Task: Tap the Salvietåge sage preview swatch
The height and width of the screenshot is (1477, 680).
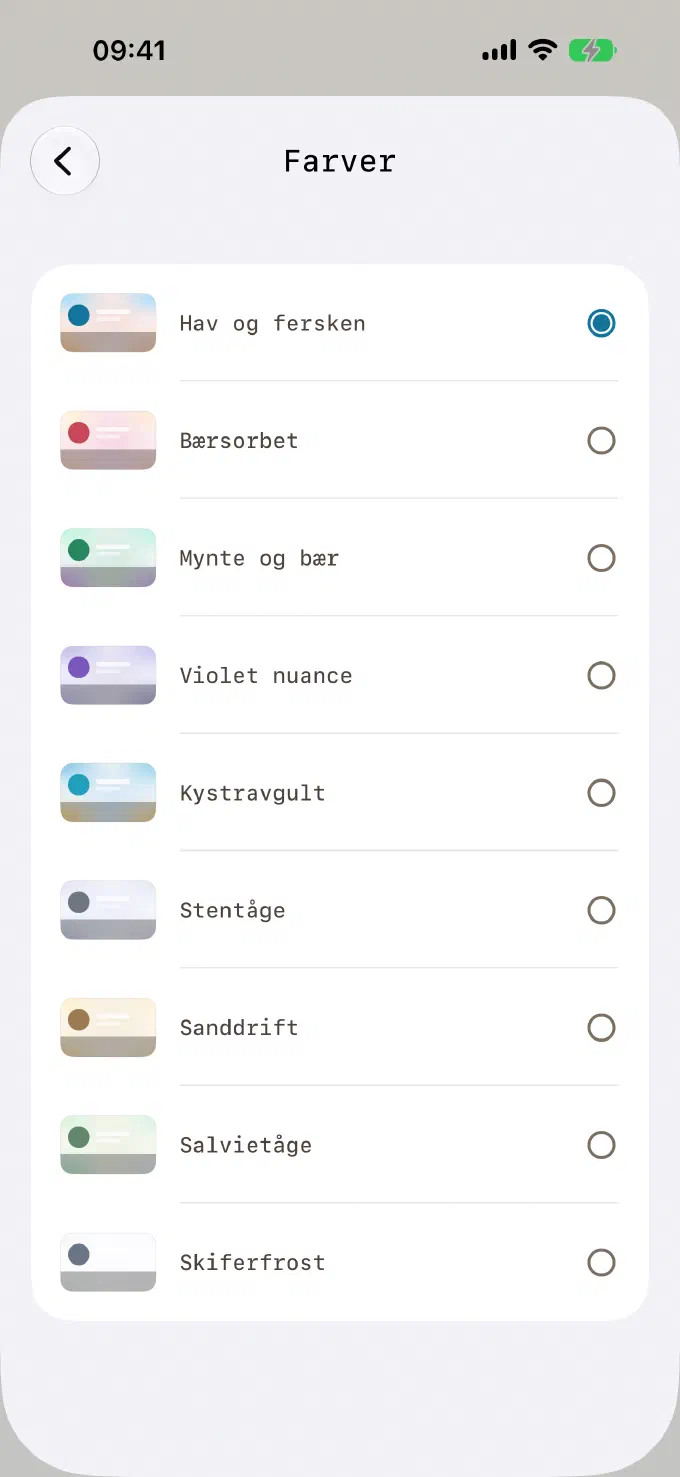Action: click(108, 1145)
